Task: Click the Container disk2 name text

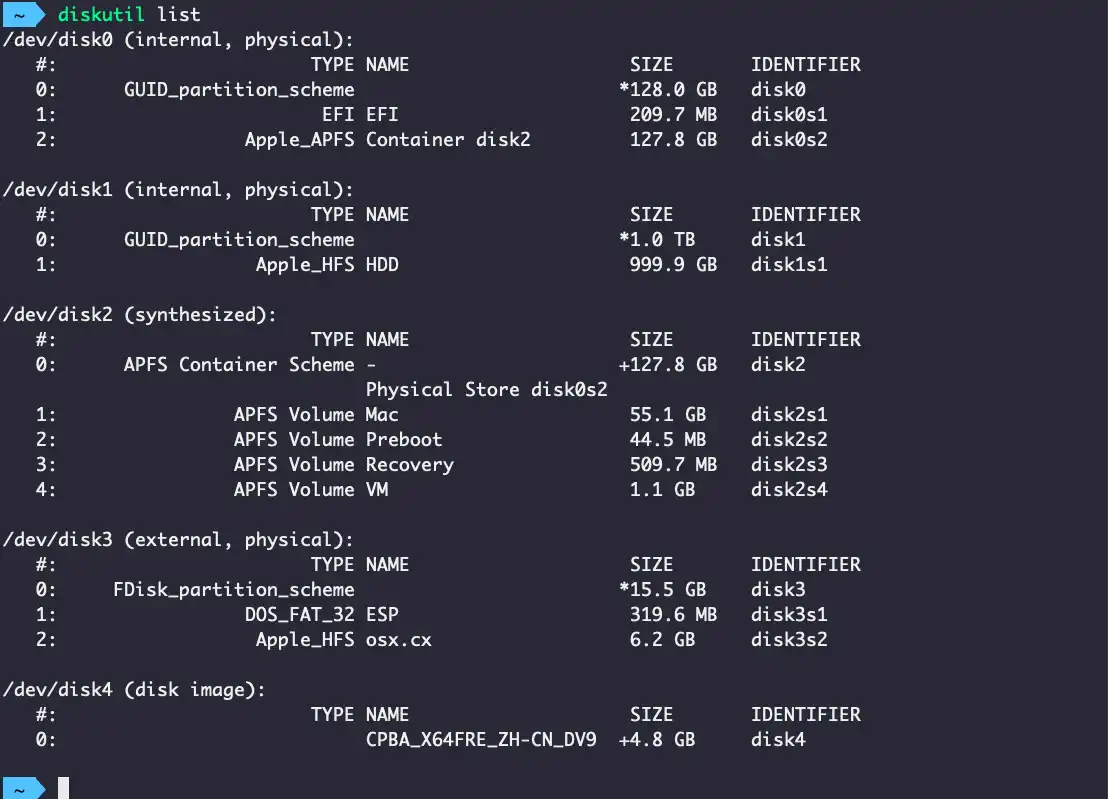Action: click(448, 140)
